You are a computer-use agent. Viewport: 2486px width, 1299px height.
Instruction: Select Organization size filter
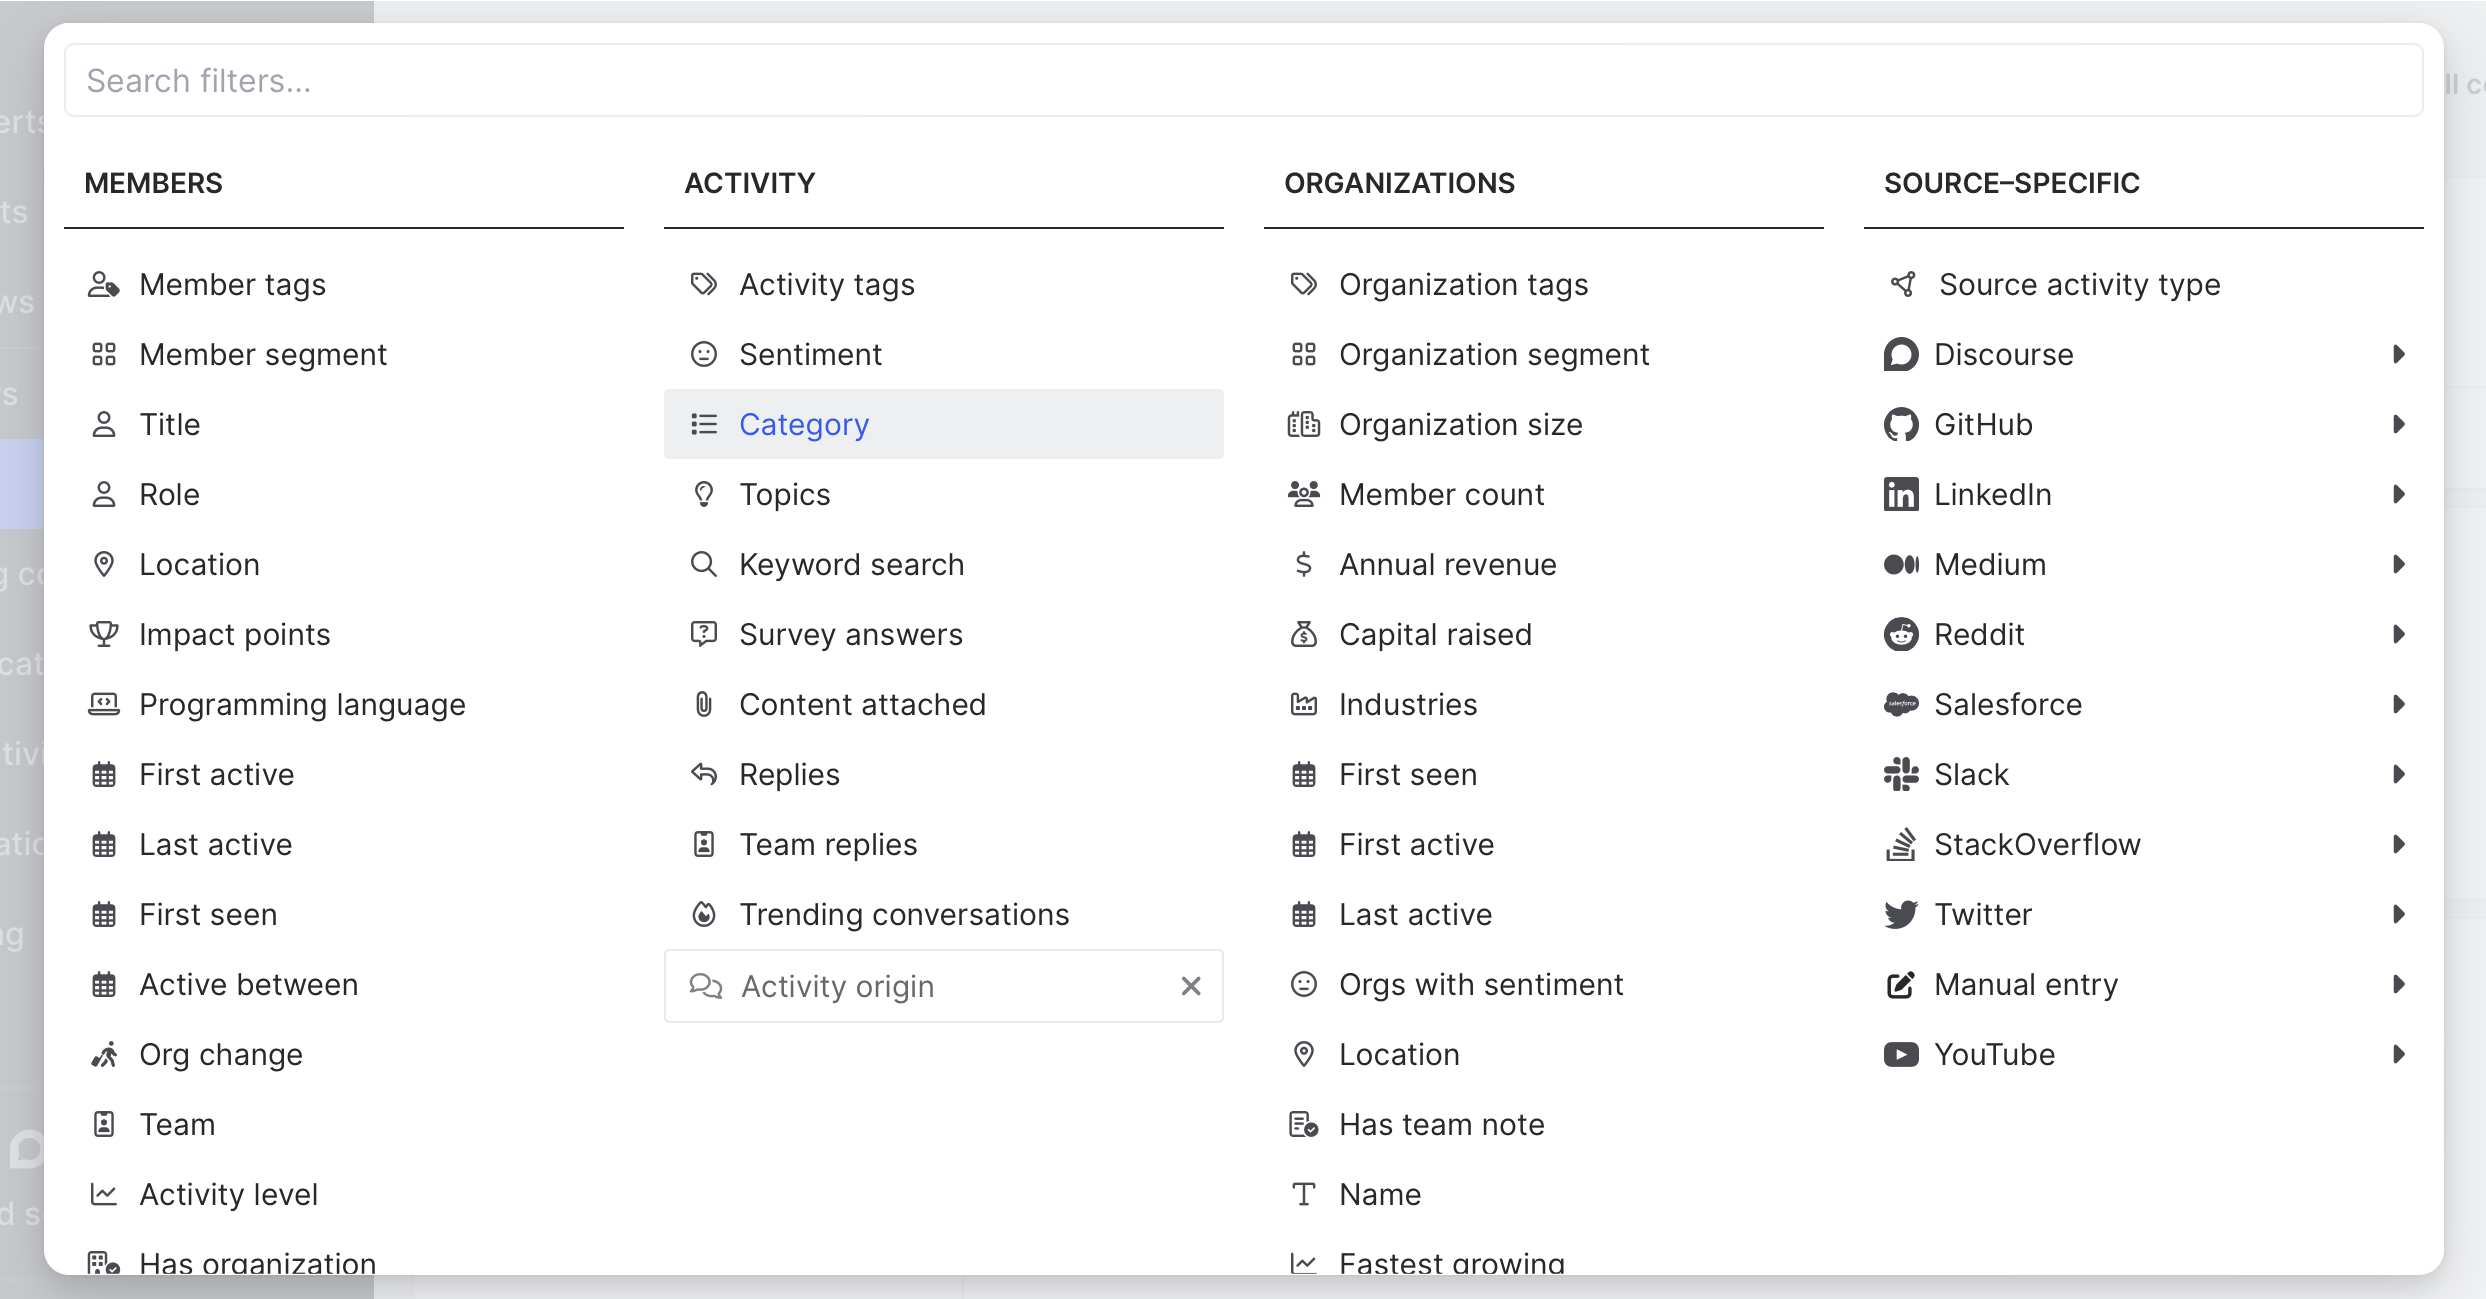point(1460,425)
